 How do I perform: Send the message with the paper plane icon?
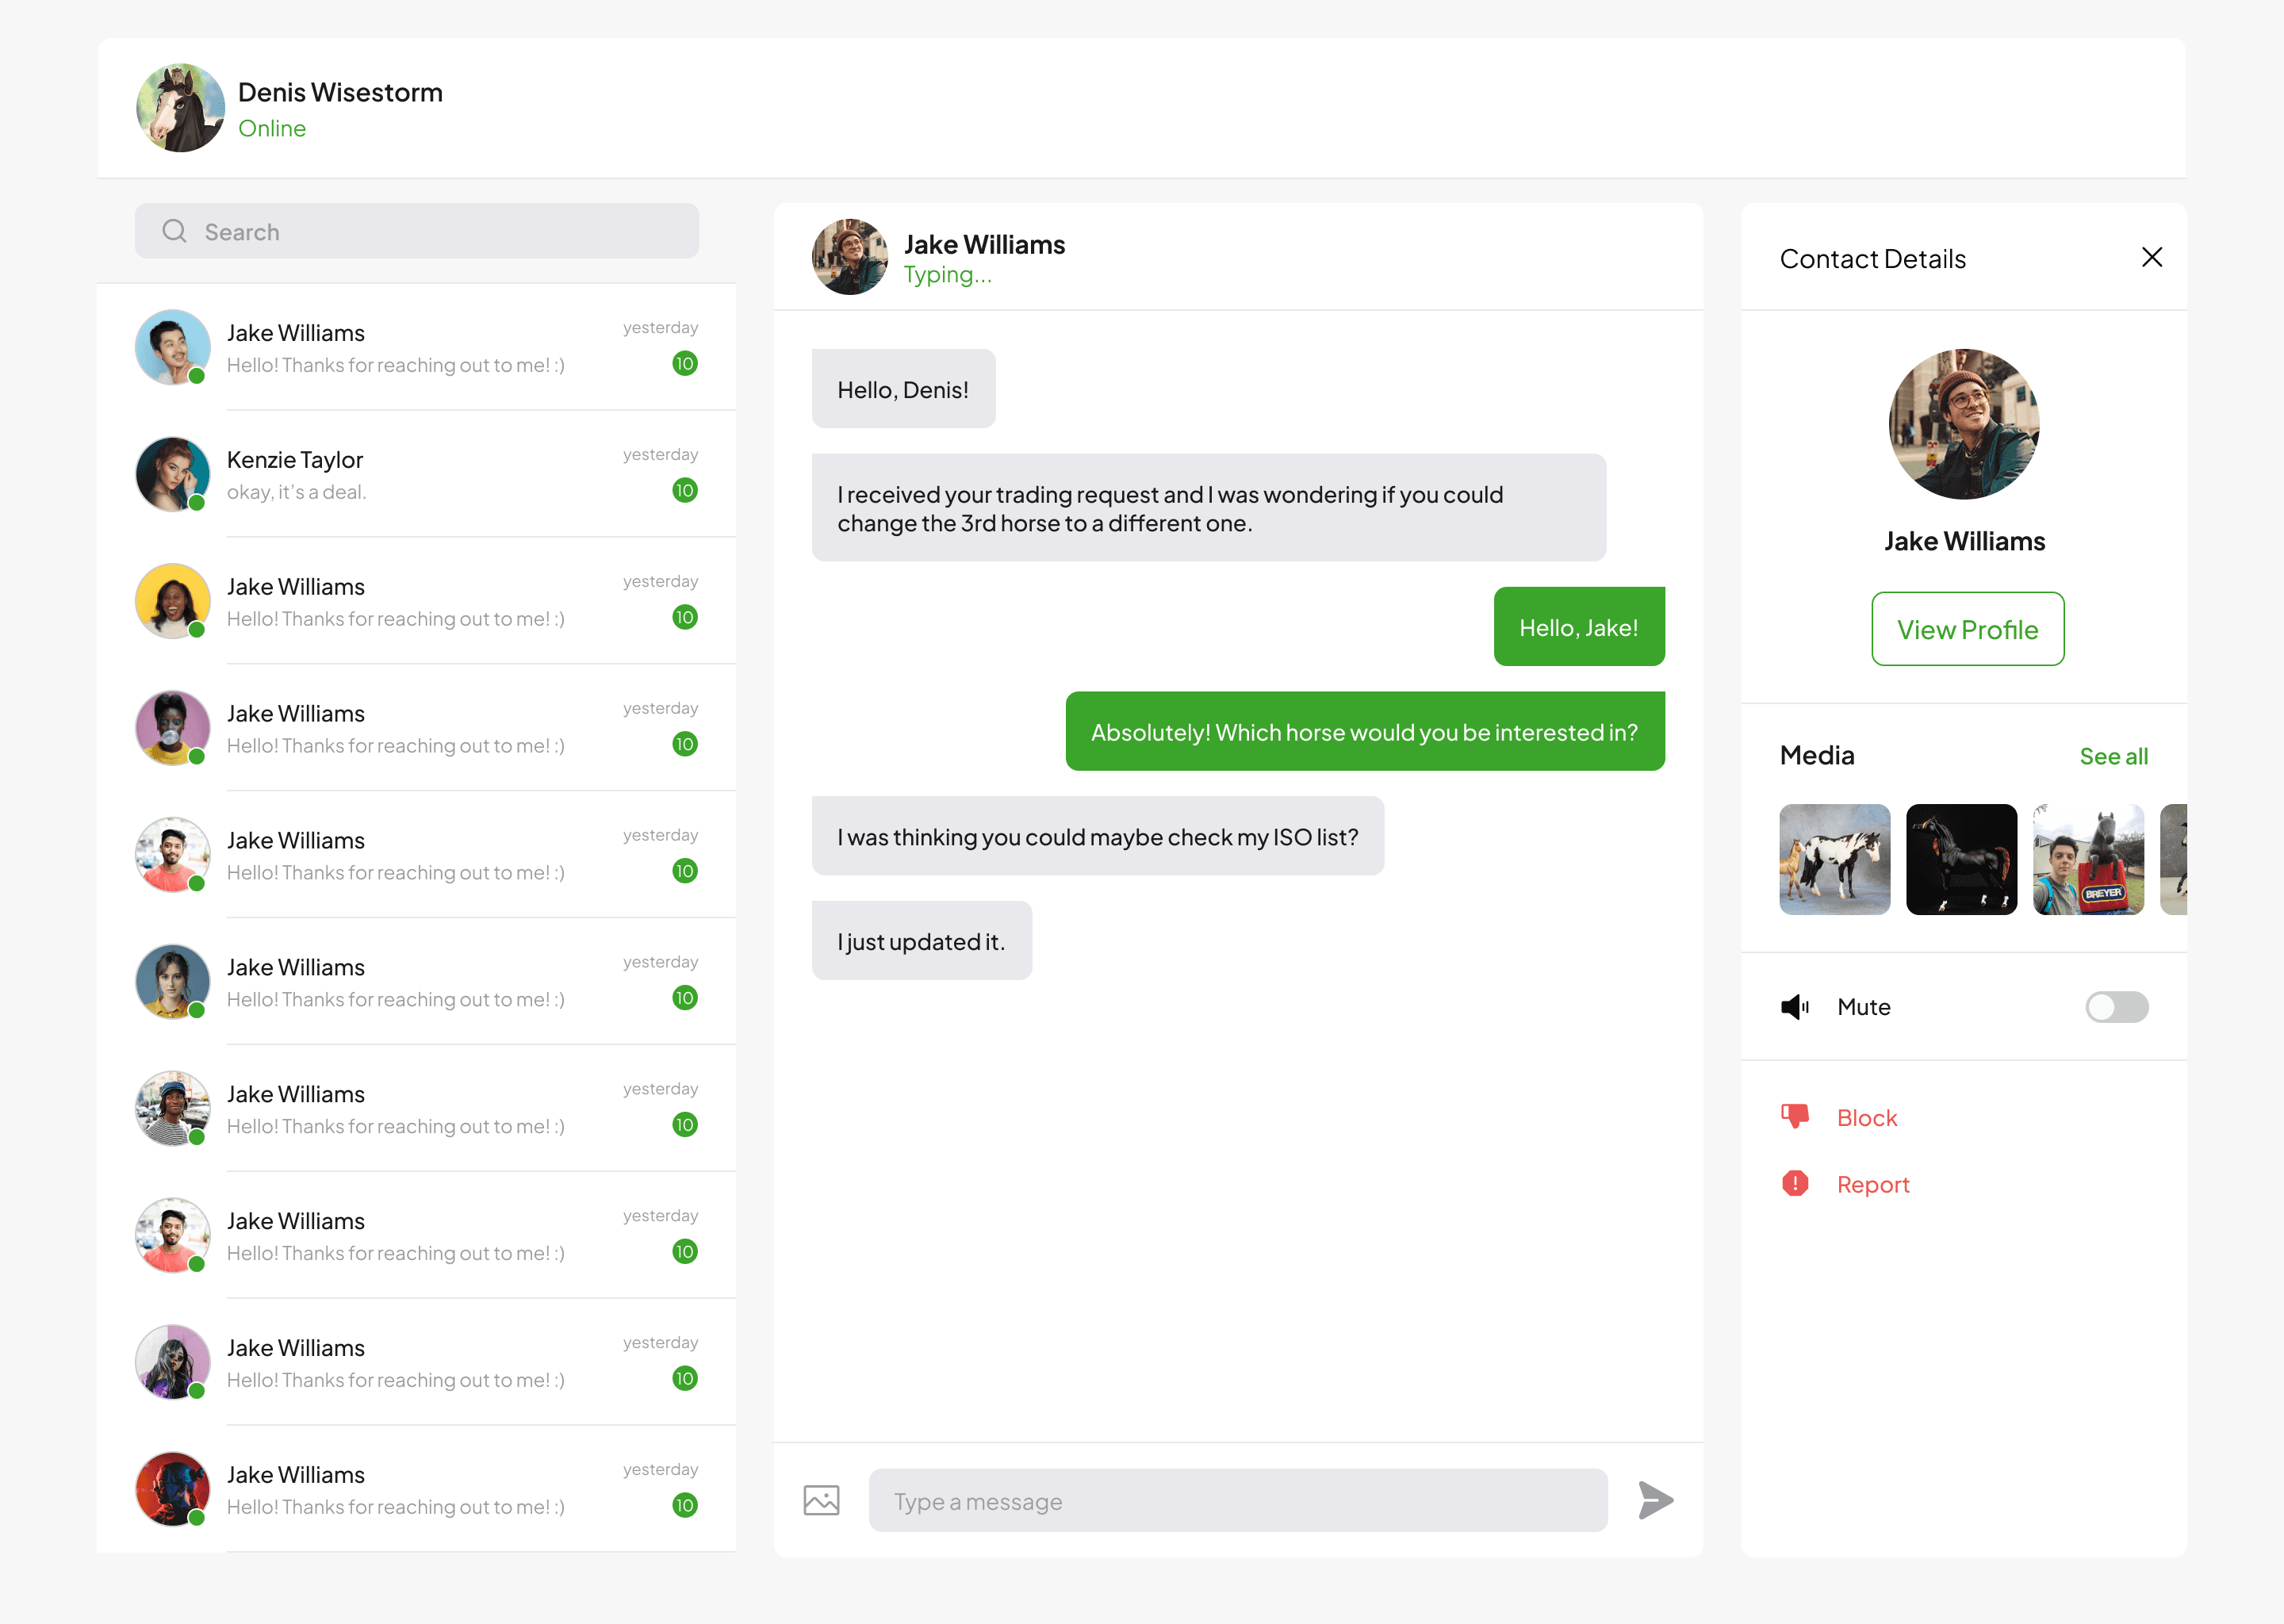point(1655,1500)
